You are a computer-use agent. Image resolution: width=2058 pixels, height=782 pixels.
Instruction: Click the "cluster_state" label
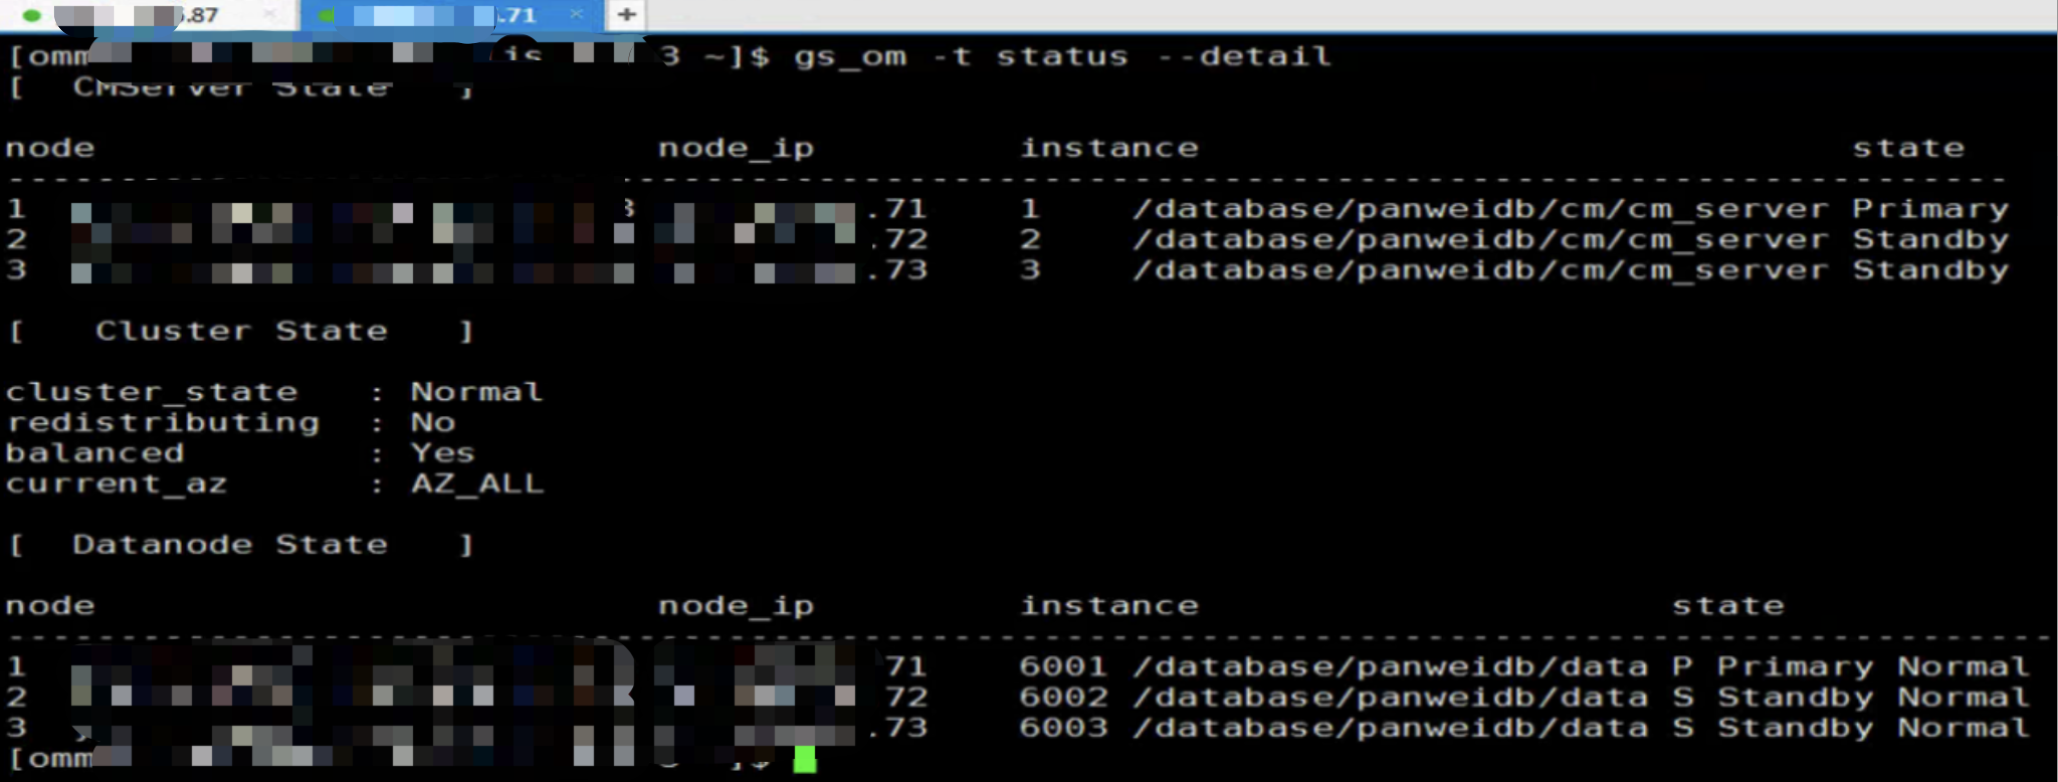point(152,392)
